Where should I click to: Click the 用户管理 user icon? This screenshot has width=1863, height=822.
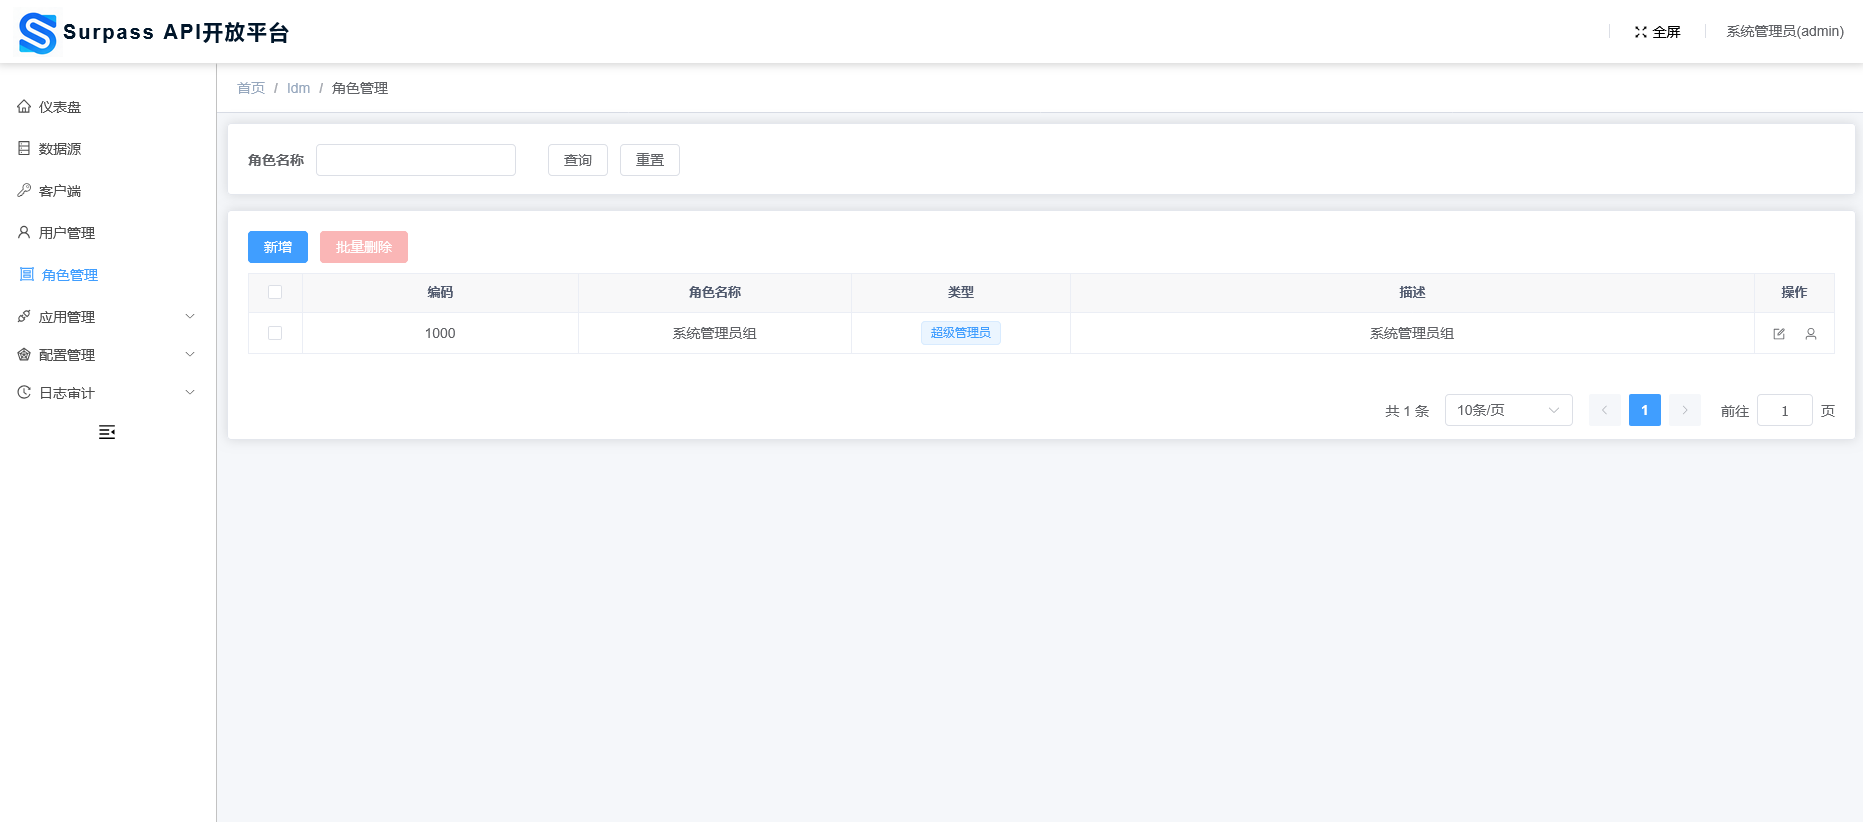pos(24,232)
